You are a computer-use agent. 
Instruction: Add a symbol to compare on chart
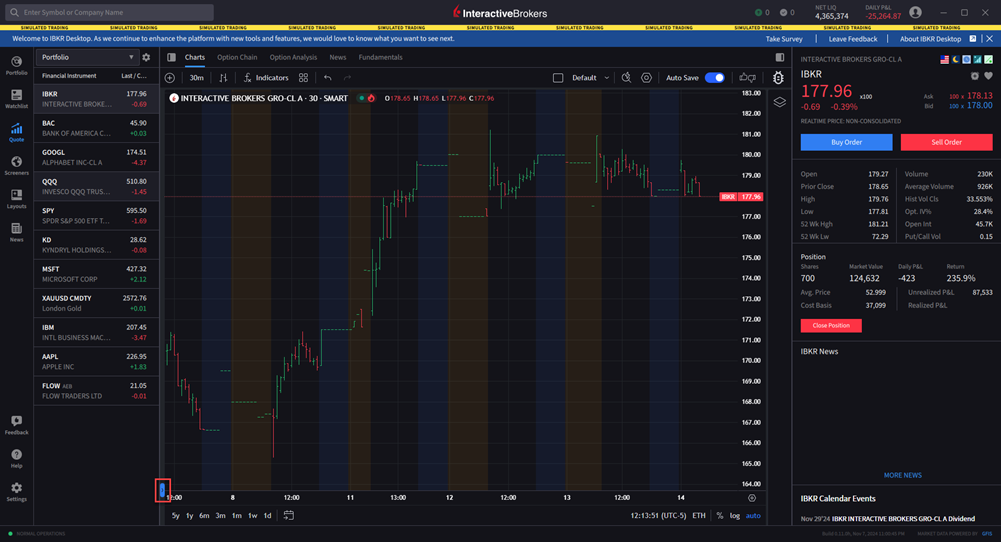(x=170, y=78)
